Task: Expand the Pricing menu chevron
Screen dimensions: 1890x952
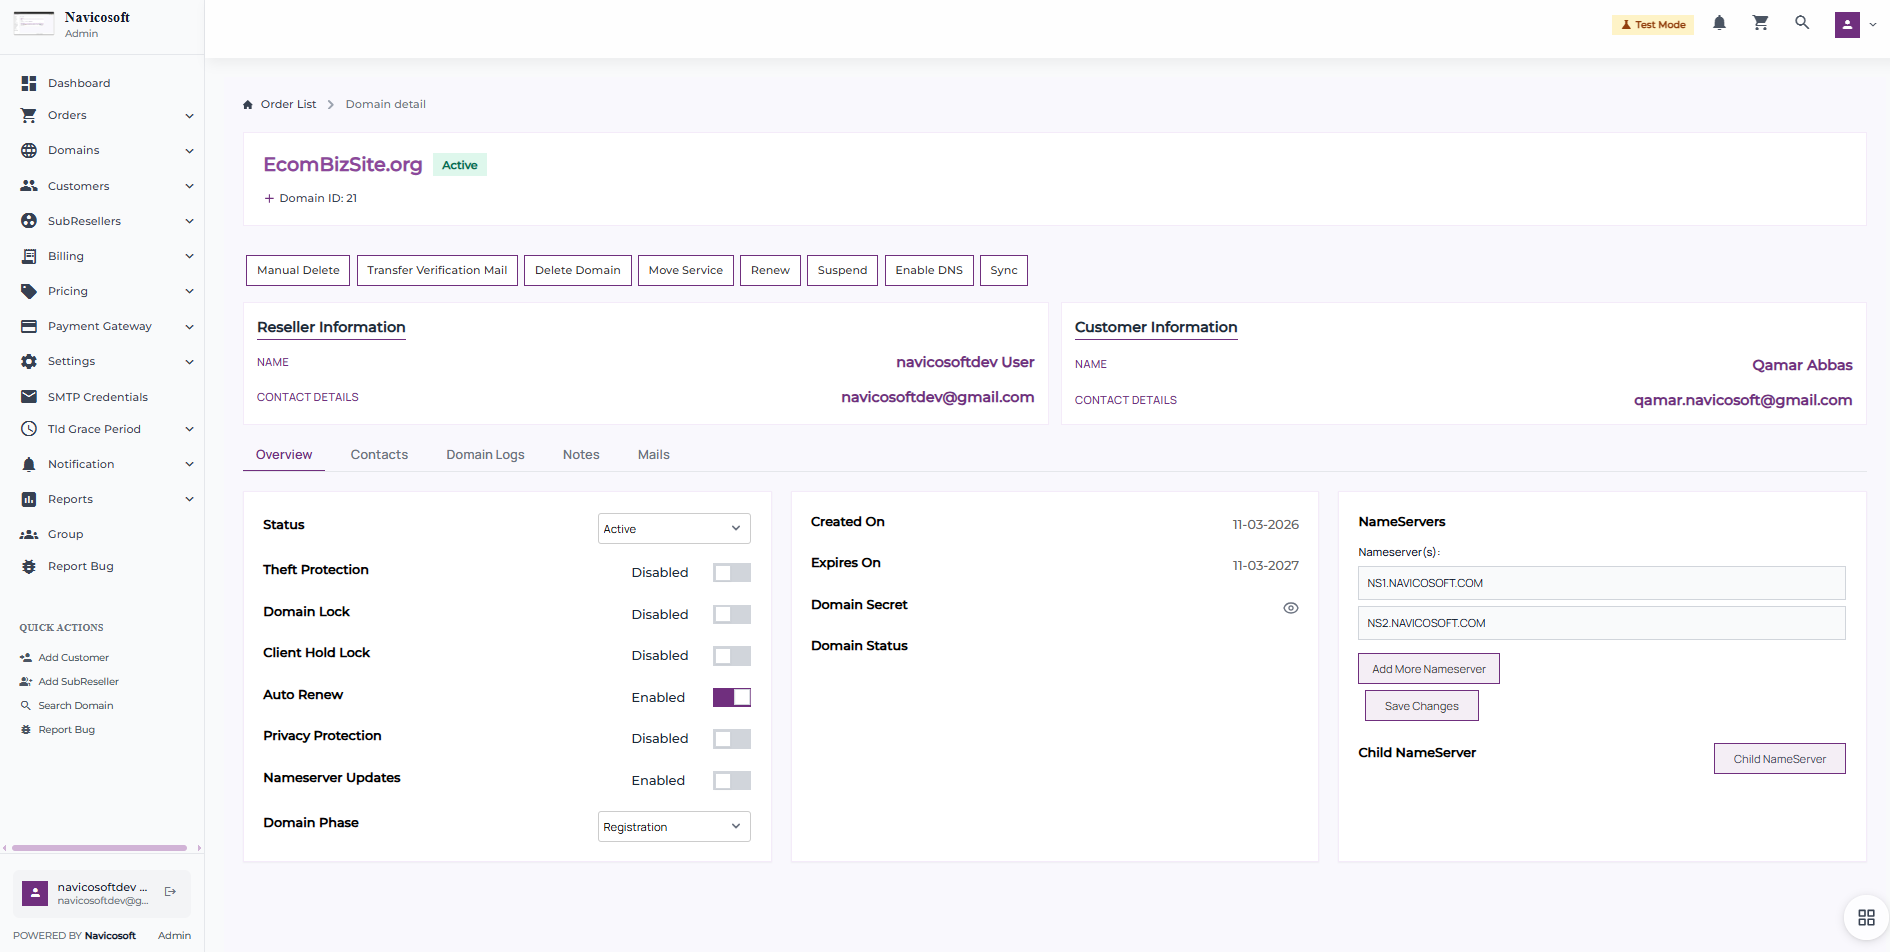Action: point(189,291)
